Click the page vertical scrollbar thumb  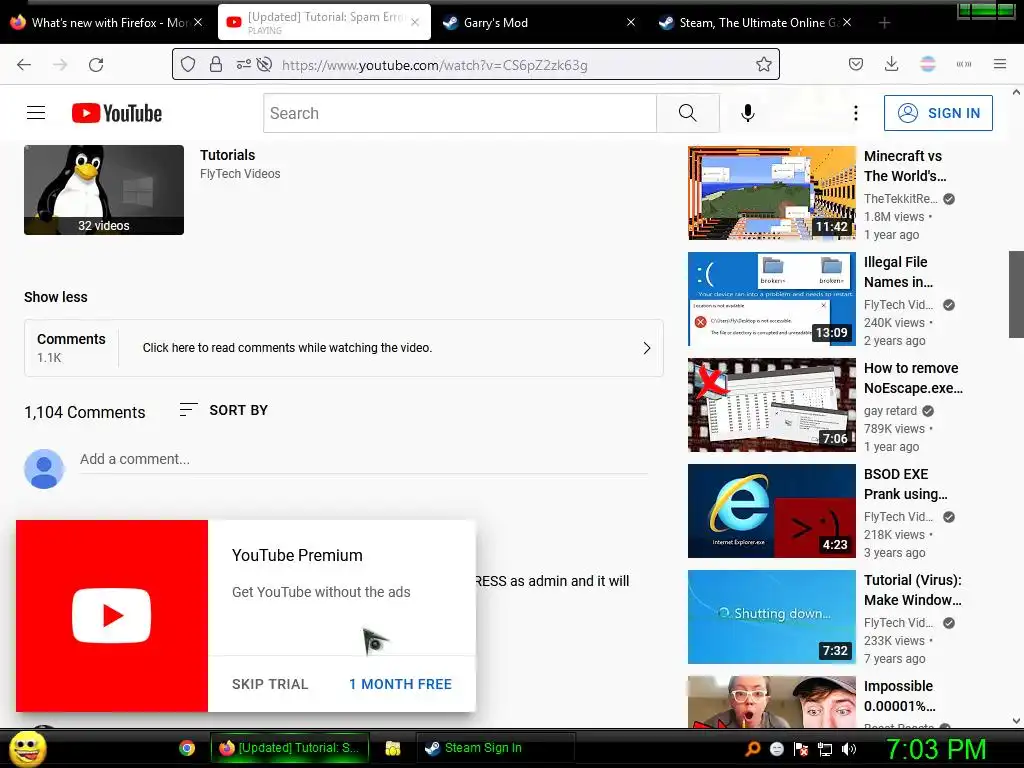coord(1016,294)
